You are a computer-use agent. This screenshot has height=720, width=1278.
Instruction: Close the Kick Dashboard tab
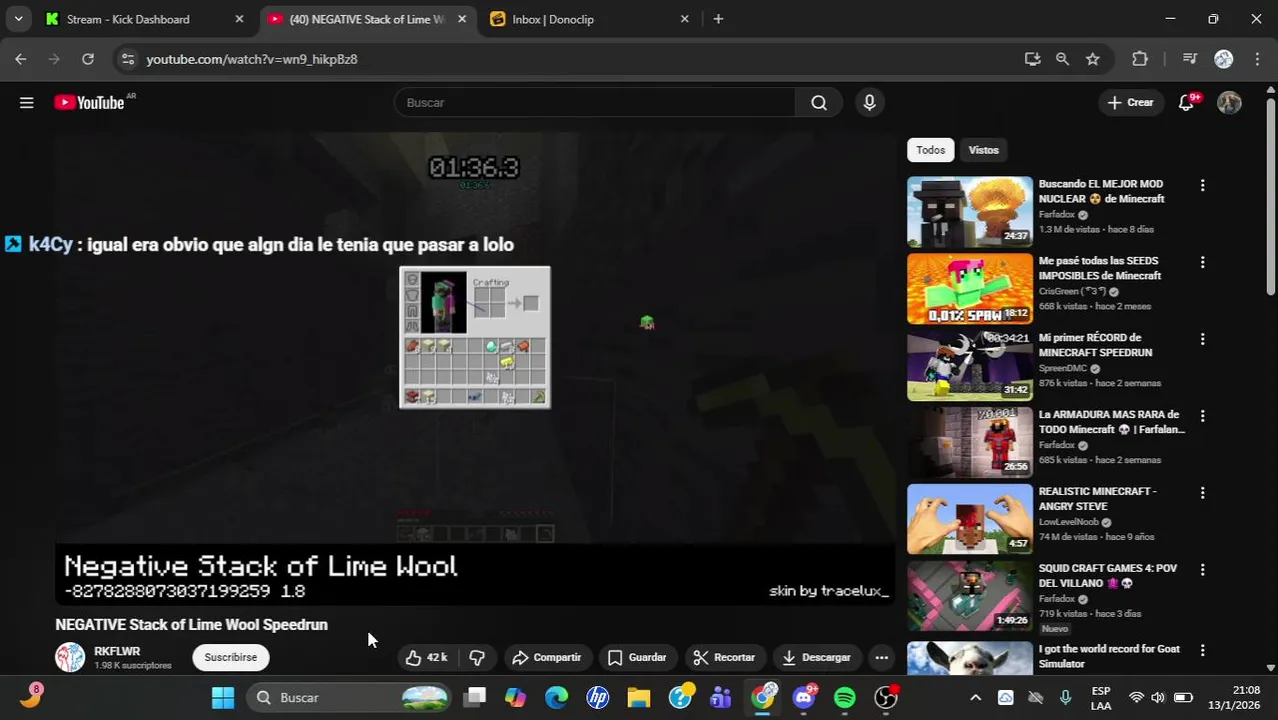click(x=239, y=19)
